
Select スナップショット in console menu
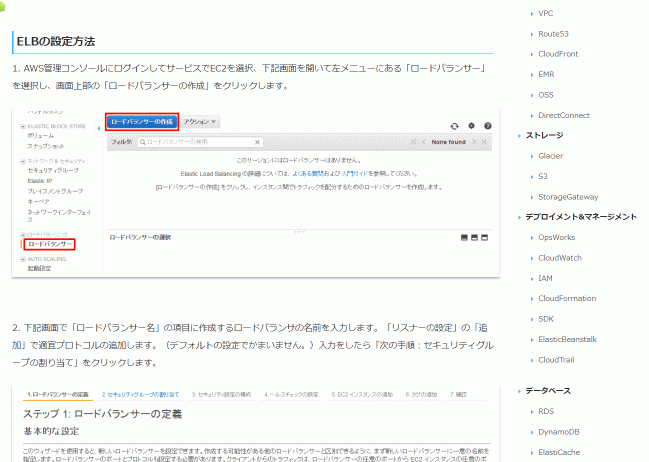pyautogui.click(x=46, y=146)
